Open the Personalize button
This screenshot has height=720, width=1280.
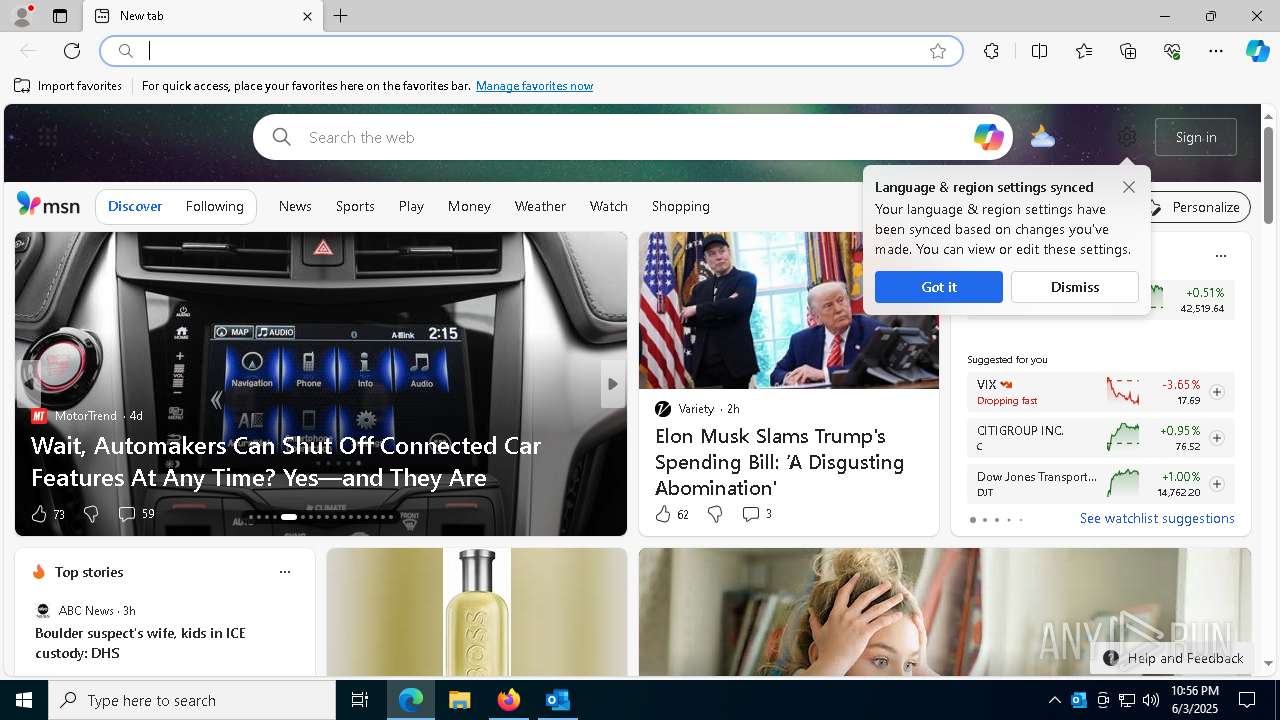1196,207
